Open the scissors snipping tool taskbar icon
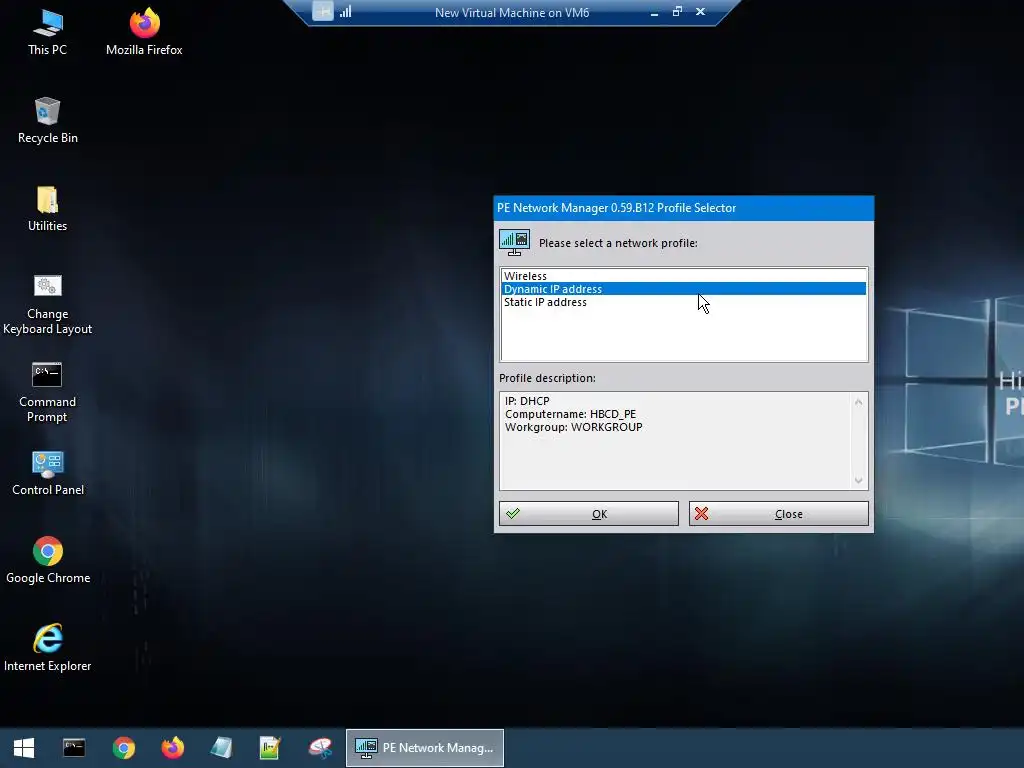 320,748
